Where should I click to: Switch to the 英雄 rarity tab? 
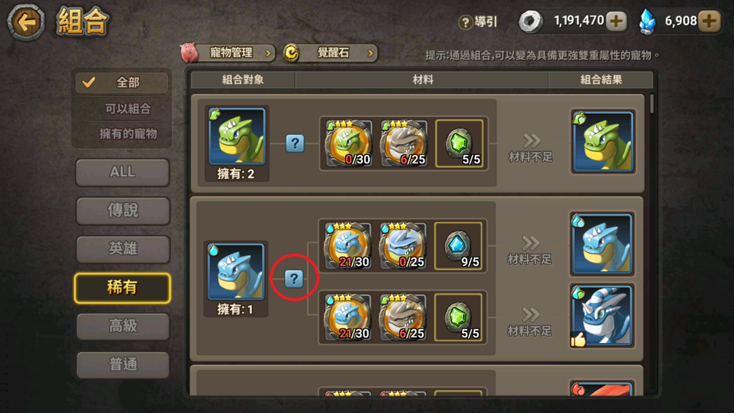[122, 249]
